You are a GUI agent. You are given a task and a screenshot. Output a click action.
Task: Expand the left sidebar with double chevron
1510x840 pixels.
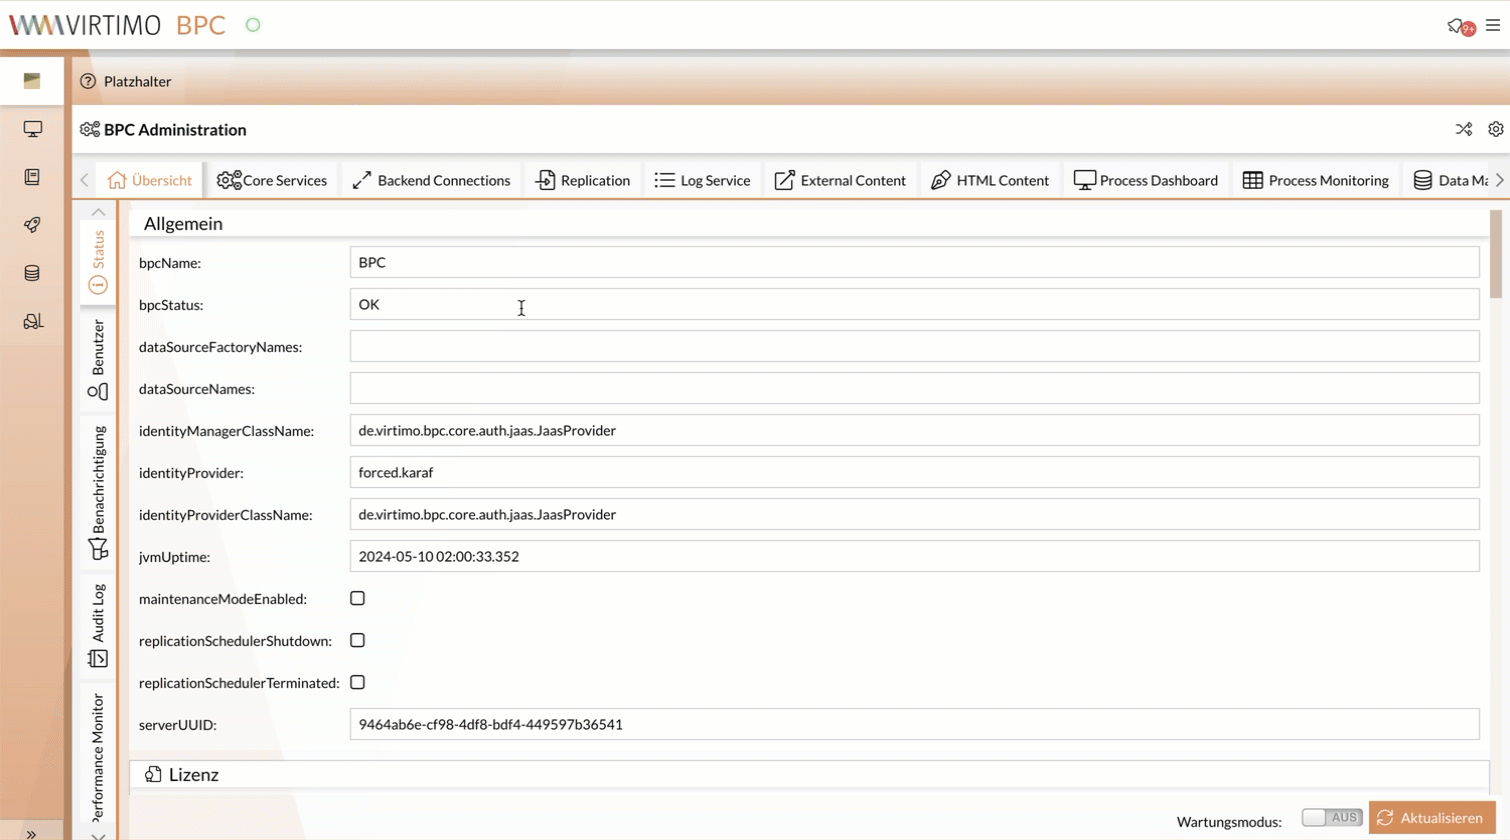[31, 833]
